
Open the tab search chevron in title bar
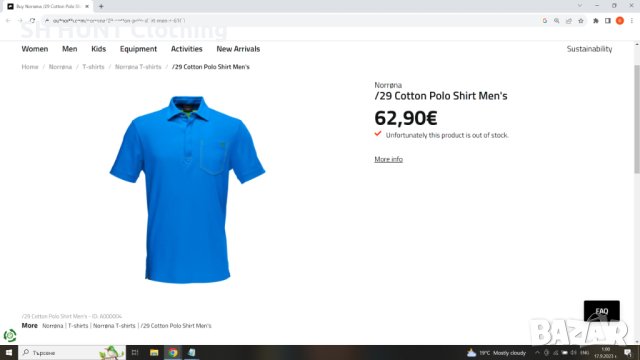click(580, 6)
